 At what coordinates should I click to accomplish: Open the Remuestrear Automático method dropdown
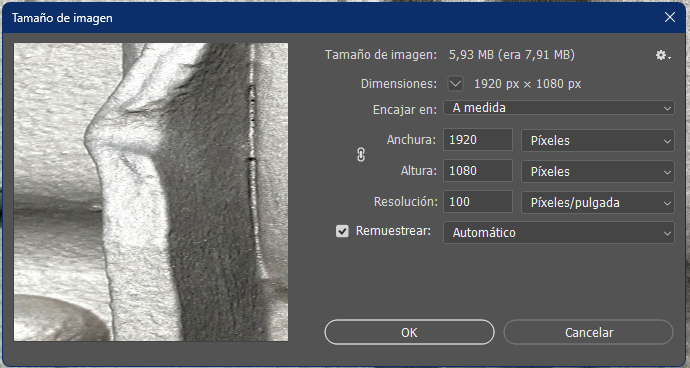tap(558, 232)
